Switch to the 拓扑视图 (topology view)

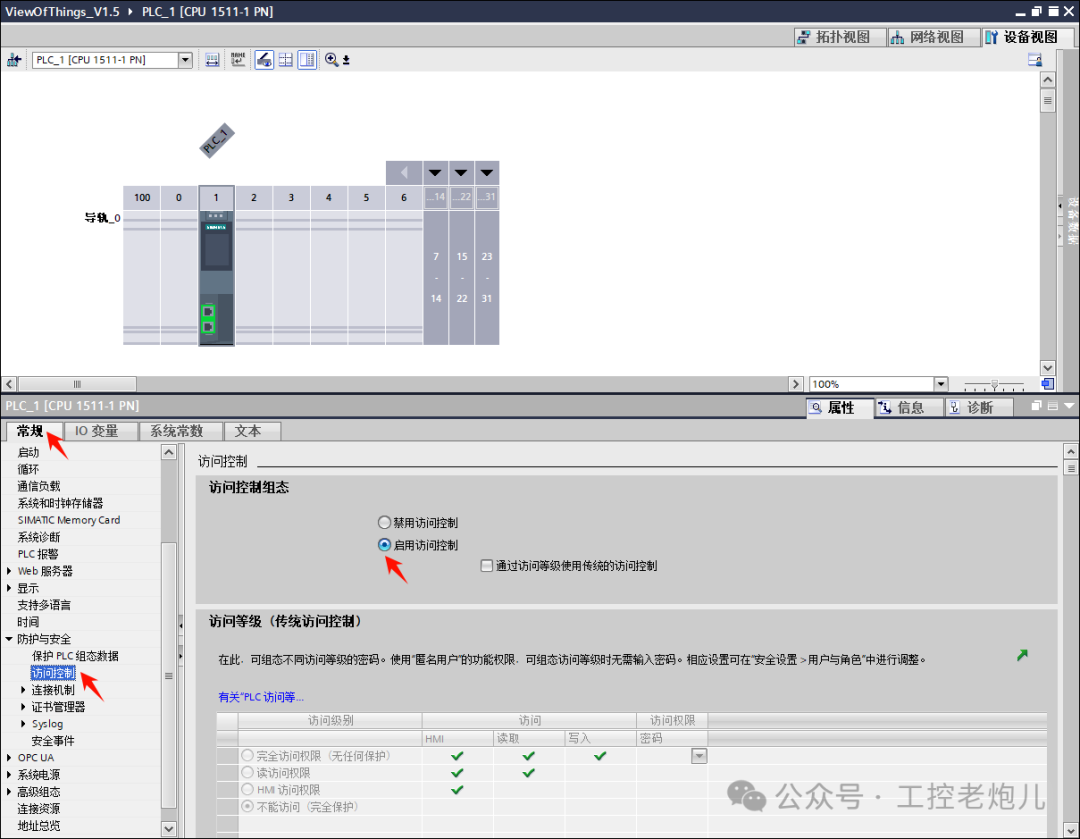(834, 36)
